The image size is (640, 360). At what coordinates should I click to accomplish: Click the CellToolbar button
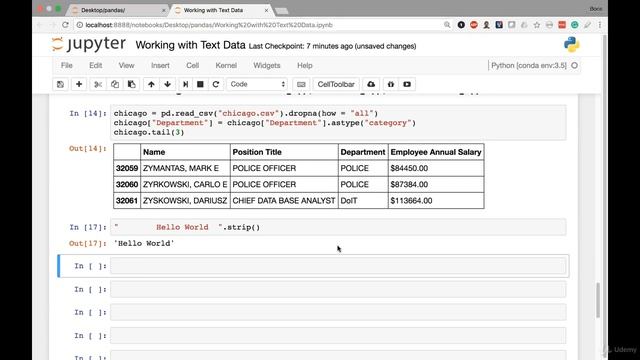tap(336, 84)
